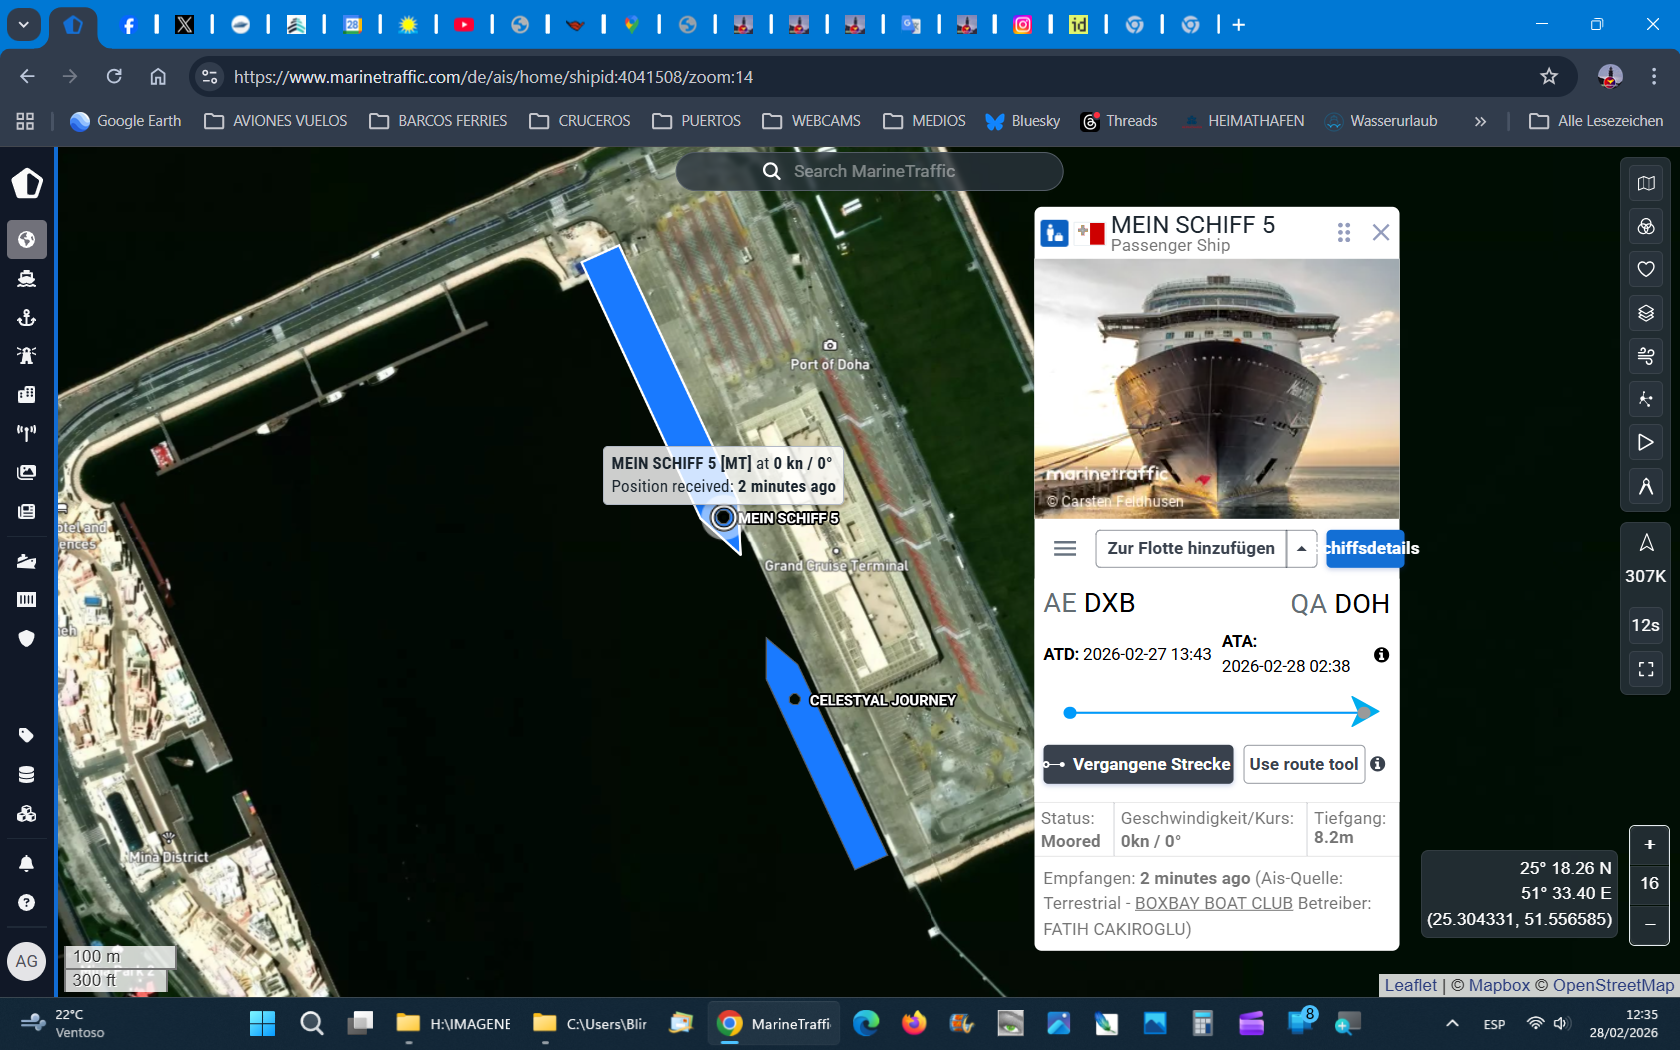The height and width of the screenshot is (1050, 1680).
Task: Click the Vergangene Strecke button
Action: tap(1138, 764)
